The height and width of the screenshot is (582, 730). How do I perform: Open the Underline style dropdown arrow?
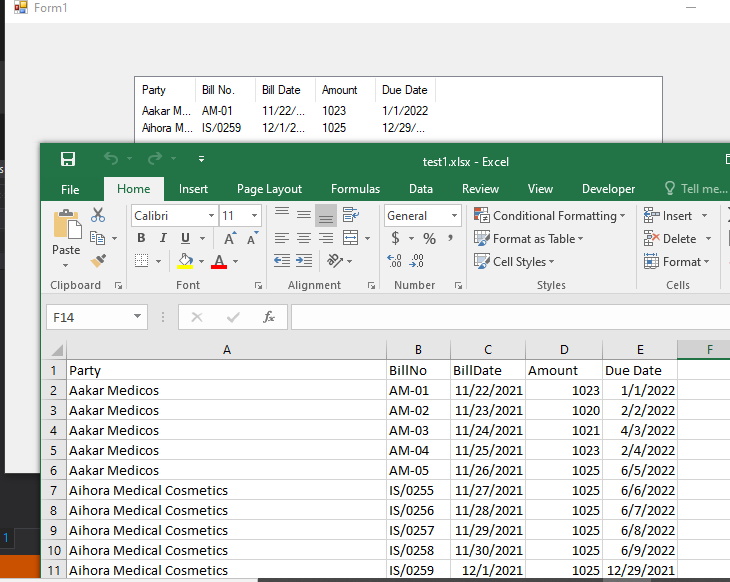[203, 238]
